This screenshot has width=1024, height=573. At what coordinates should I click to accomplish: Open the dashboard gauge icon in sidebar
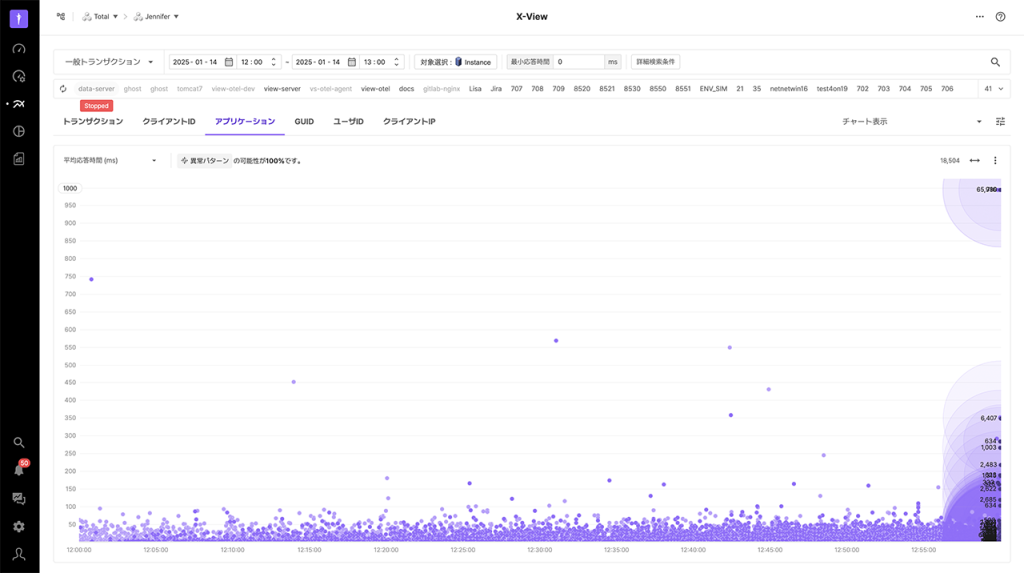tap(18, 48)
